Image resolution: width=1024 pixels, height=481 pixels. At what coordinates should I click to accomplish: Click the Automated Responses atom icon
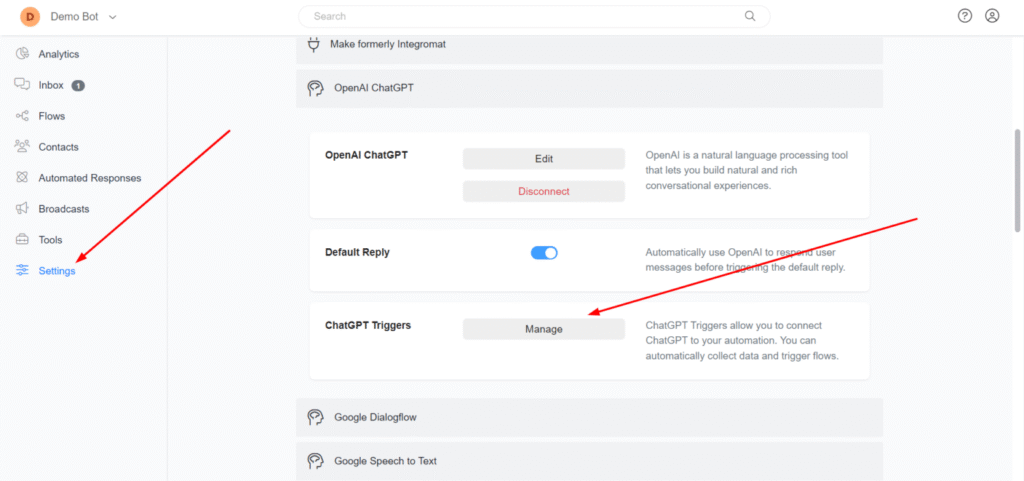coord(23,178)
